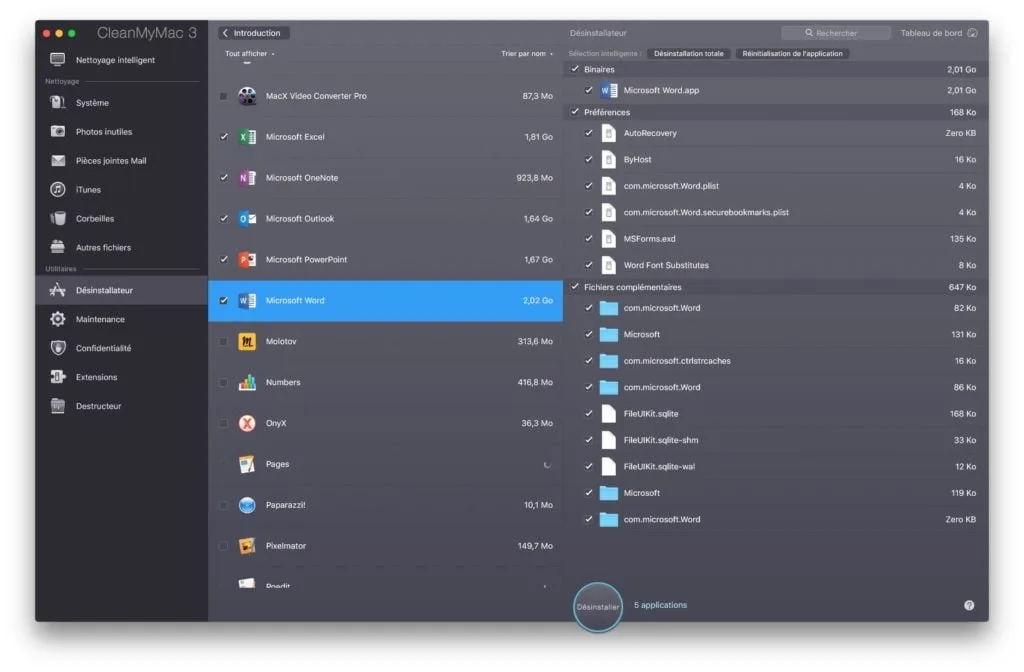Click the Numbers app icon
1024x672 pixels.
pos(247,382)
